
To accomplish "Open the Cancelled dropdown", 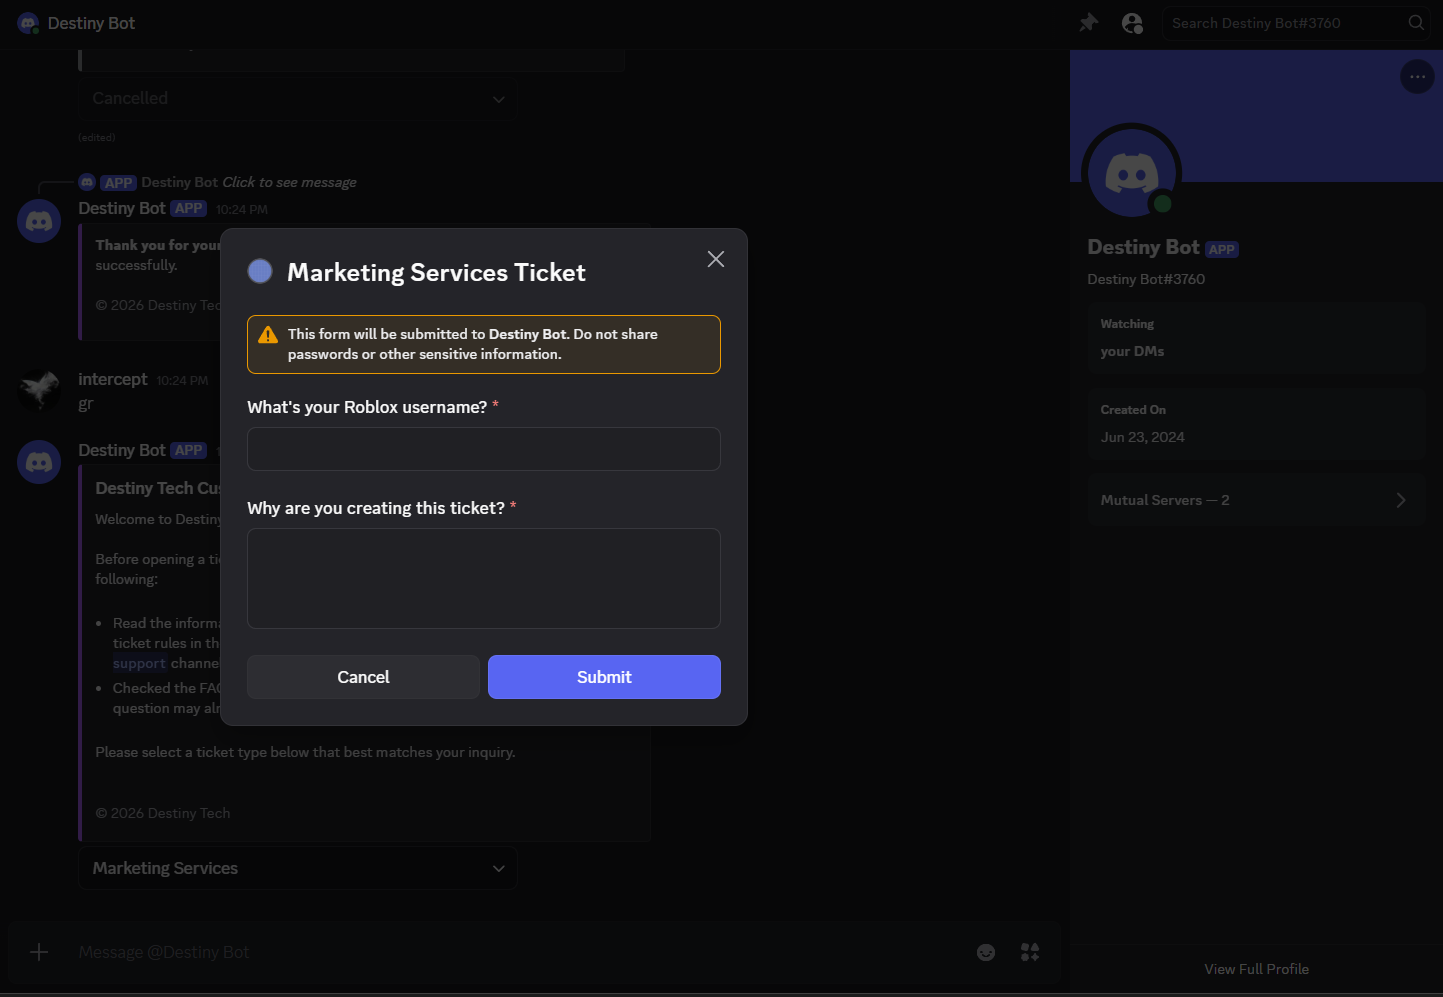I will pyautogui.click(x=298, y=99).
